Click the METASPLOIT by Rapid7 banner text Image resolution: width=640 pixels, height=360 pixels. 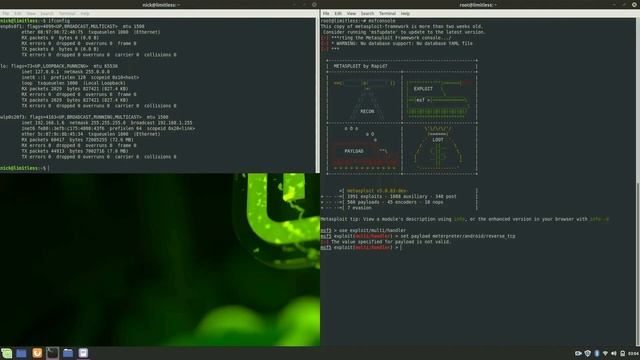pos(360,66)
